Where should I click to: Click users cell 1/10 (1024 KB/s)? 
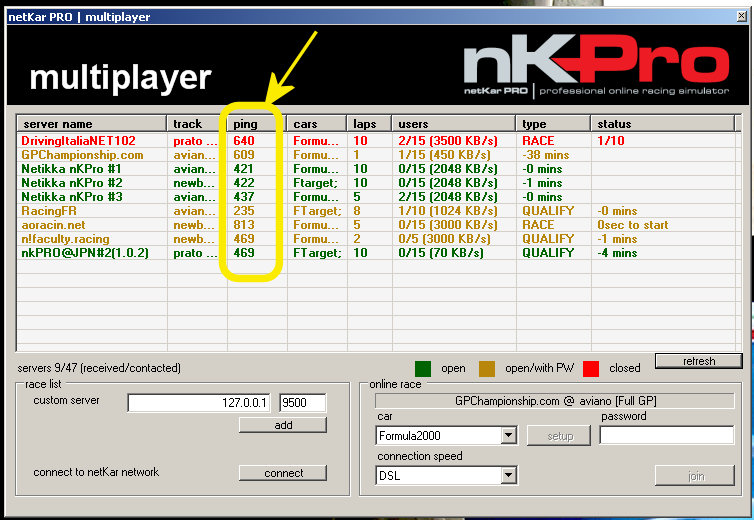[448, 211]
